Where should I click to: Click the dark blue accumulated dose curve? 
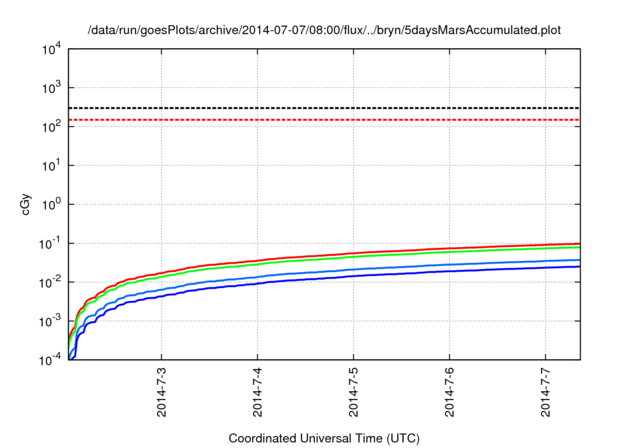pyautogui.click(x=353, y=276)
